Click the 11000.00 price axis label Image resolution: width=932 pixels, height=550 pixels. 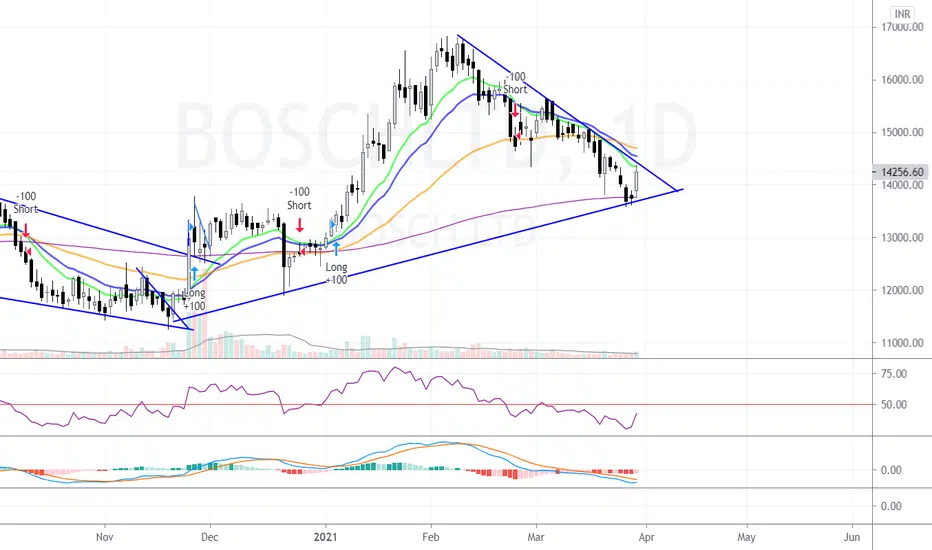902,342
